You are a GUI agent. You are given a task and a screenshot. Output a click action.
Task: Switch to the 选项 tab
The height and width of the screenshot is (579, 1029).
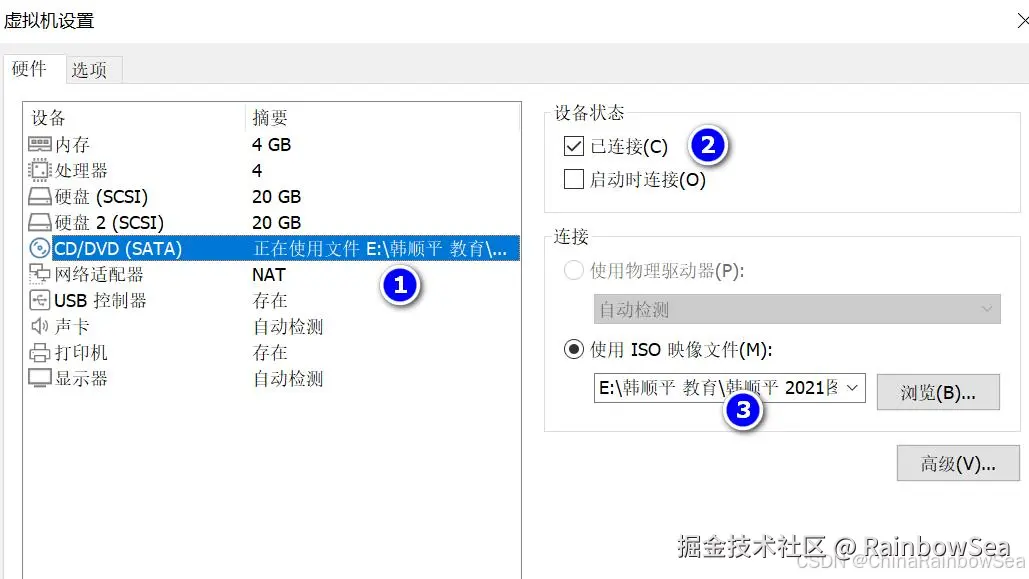(x=92, y=69)
